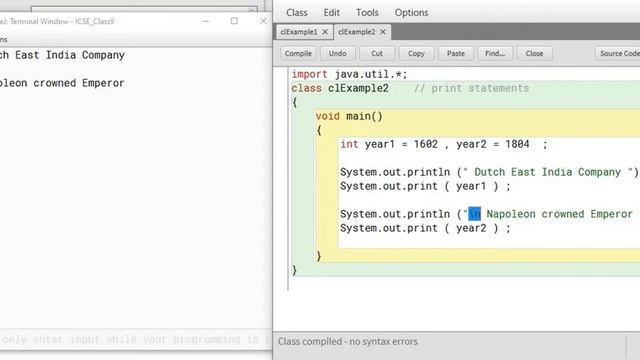Click the value 1804 in the code
640x360 pixels.
(517, 144)
